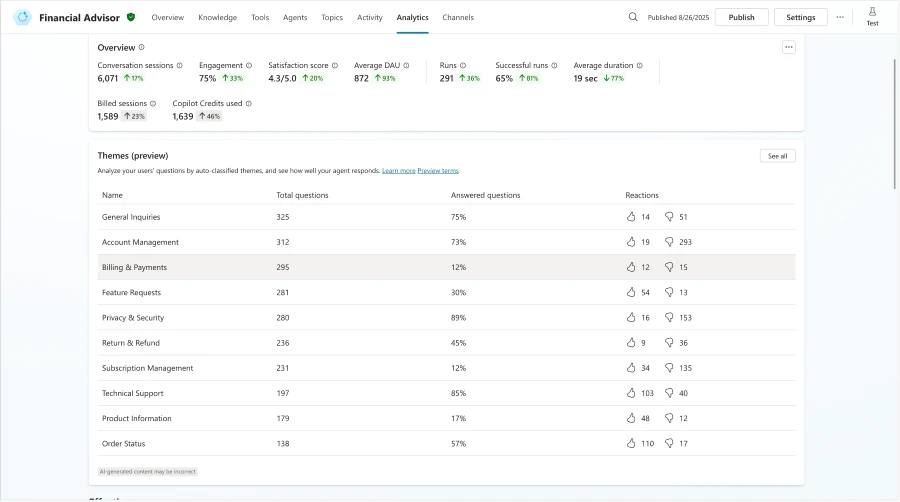This screenshot has width=900, height=502.
Task: Go to the Topics tab
Action: point(332,17)
